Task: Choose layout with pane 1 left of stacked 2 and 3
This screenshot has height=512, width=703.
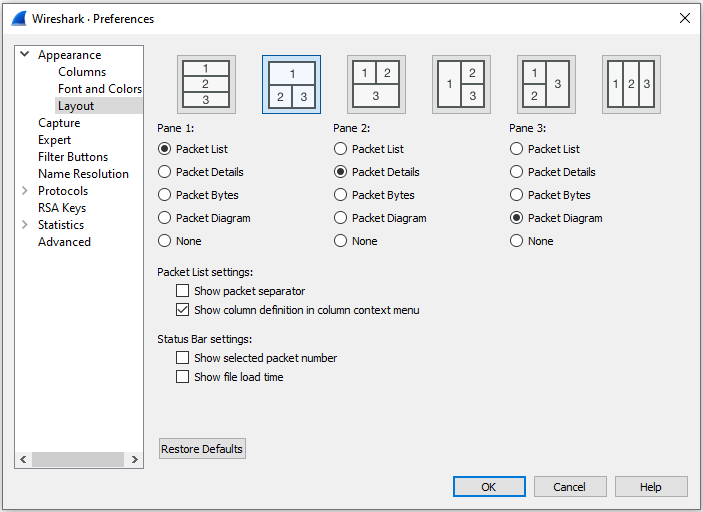Action: [461, 84]
